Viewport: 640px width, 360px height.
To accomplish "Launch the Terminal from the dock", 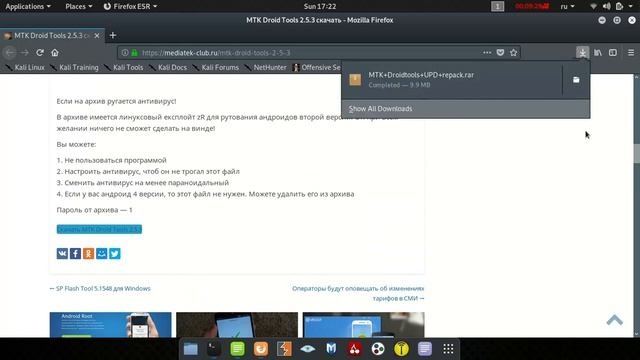I will (213, 349).
